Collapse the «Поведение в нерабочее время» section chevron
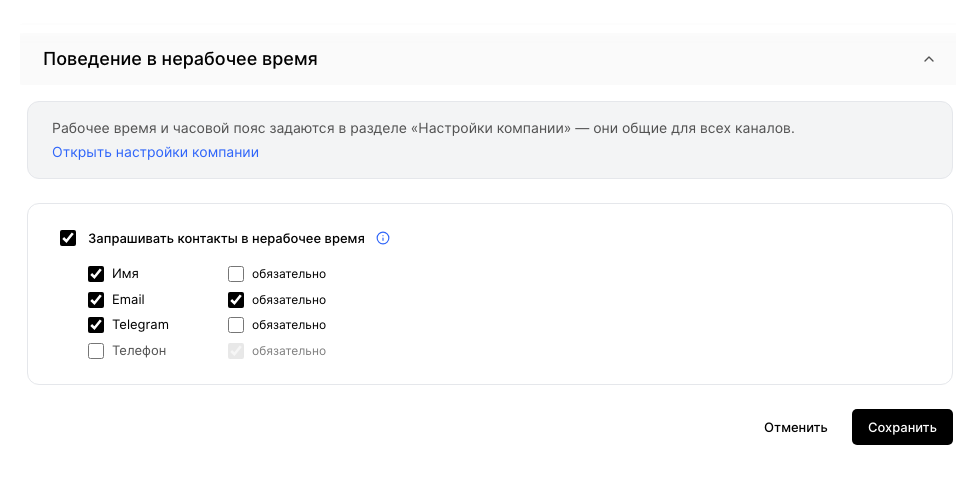 click(929, 59)
